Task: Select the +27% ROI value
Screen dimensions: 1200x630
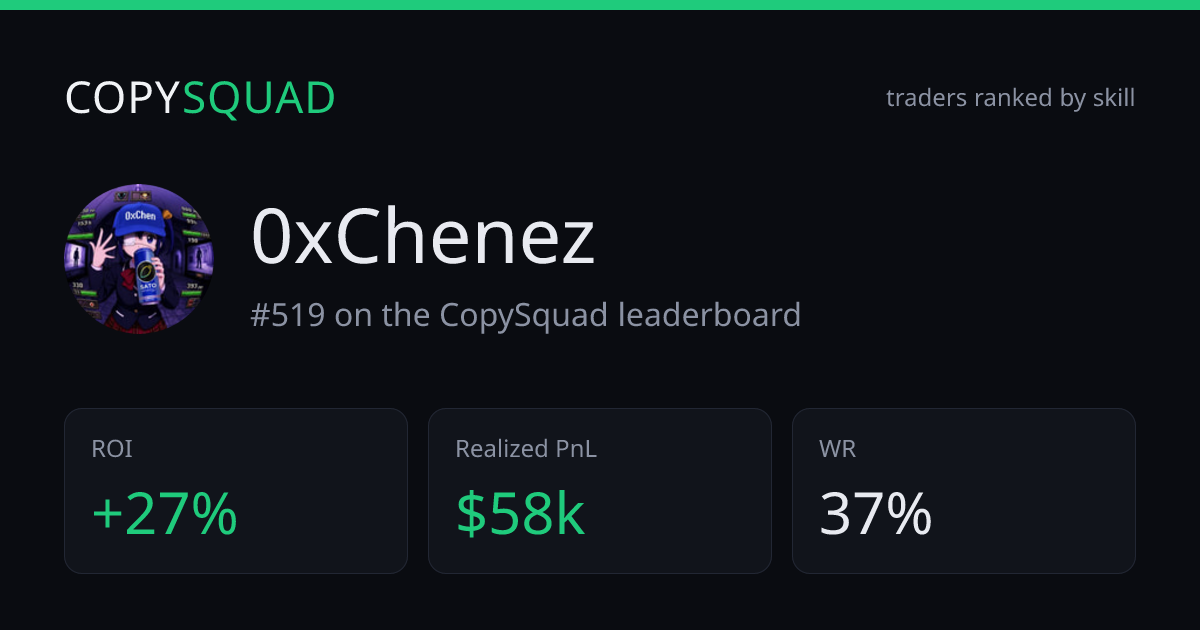Action: 164,514
